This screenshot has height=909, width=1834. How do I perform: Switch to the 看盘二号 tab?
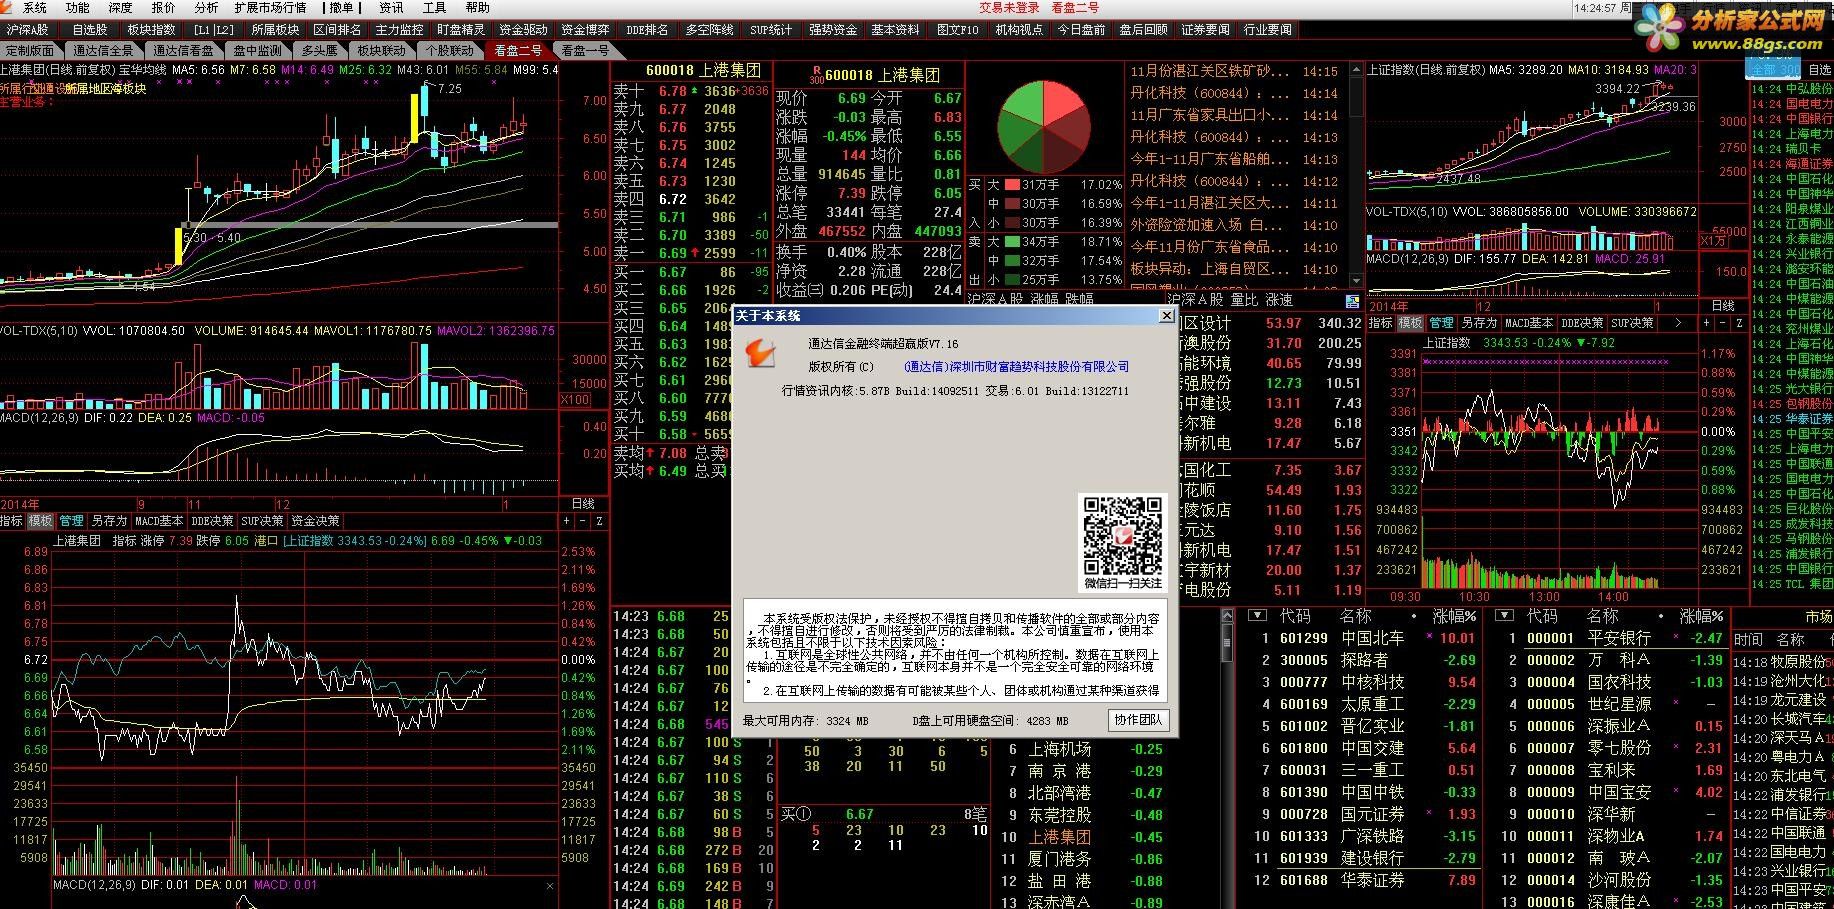click(x=518, y=50)
